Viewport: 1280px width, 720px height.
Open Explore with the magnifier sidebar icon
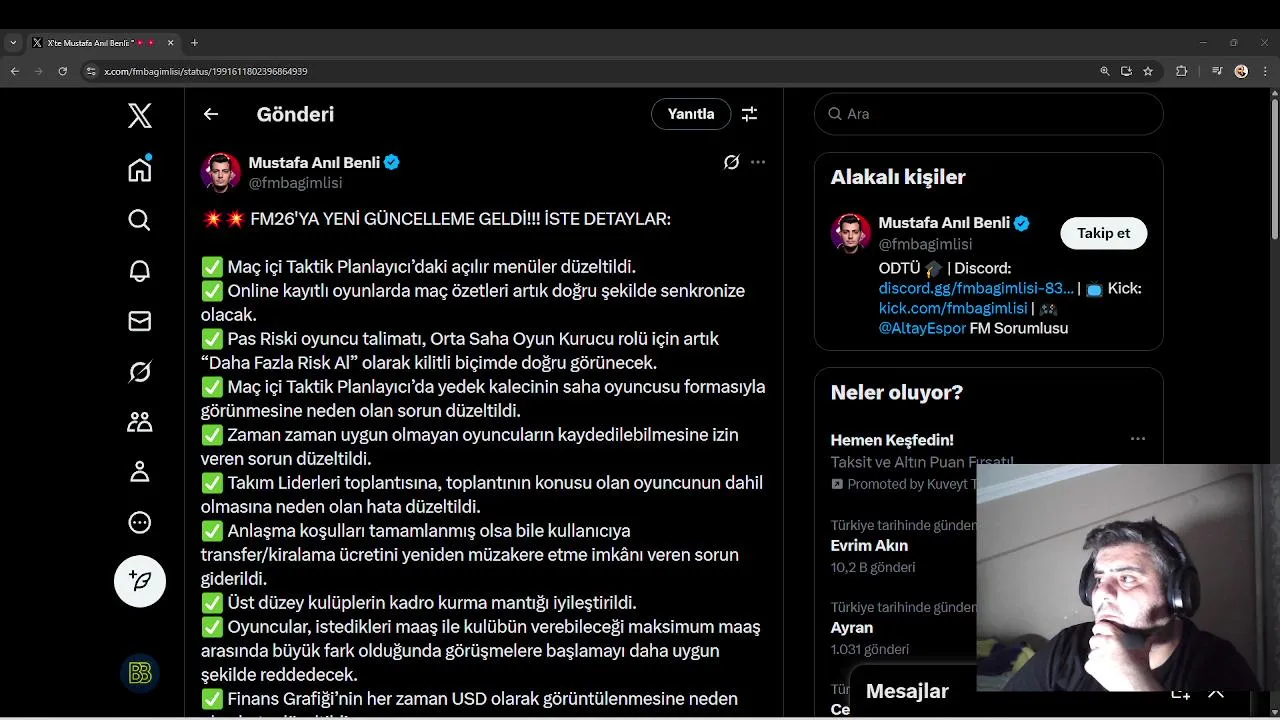click(140, 220)
